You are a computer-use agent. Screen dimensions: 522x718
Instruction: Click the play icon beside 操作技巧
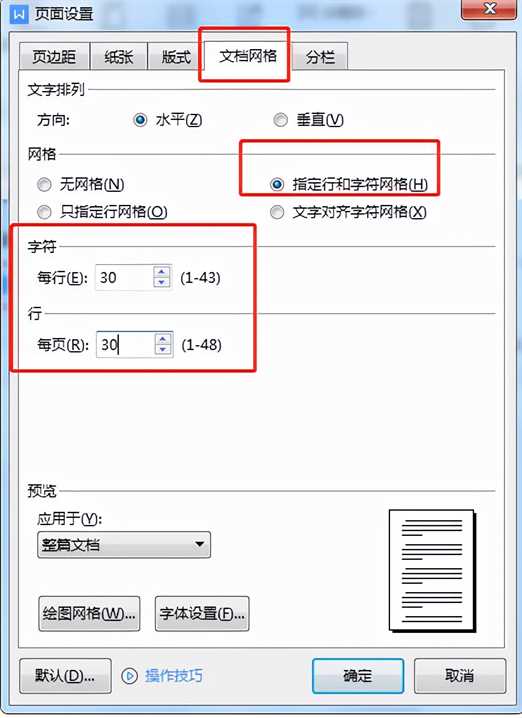(130, 675)
